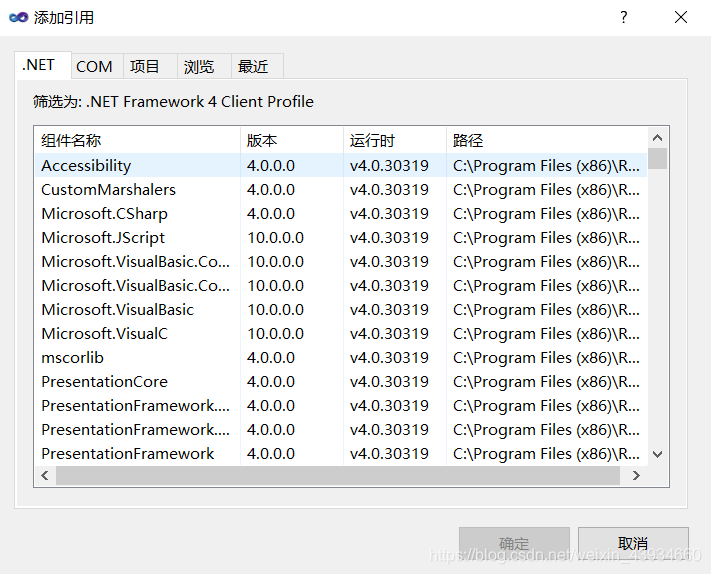
Task: Open the COM tab
Action: click(97, 67)
